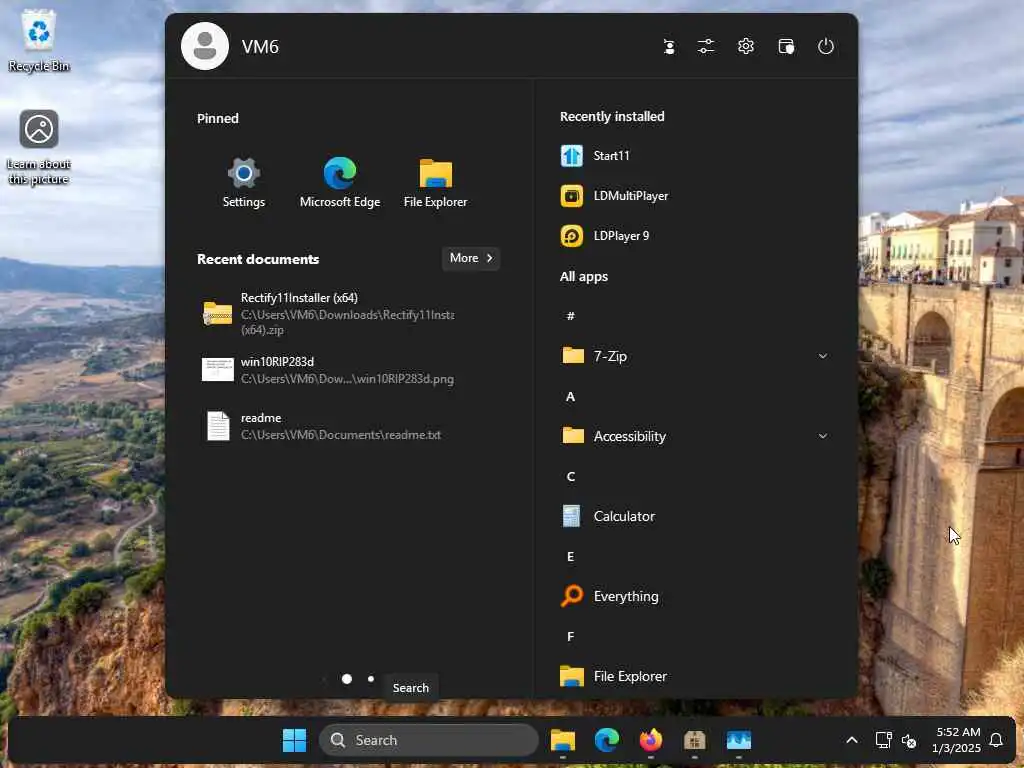Click the taskbar Search box
Screen dimensions: 1024x768
click(429, 740)
